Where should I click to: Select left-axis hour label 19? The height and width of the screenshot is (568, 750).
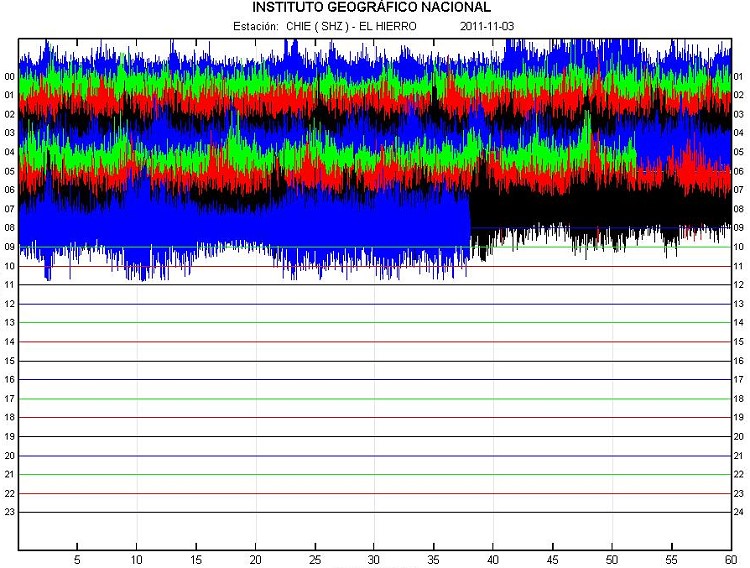click(x=9, y=436)
